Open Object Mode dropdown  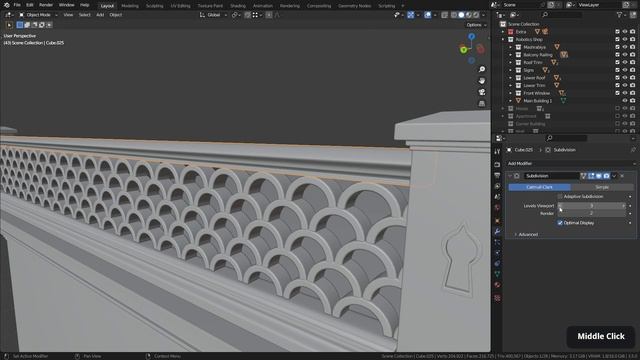[x=38, y=15]
